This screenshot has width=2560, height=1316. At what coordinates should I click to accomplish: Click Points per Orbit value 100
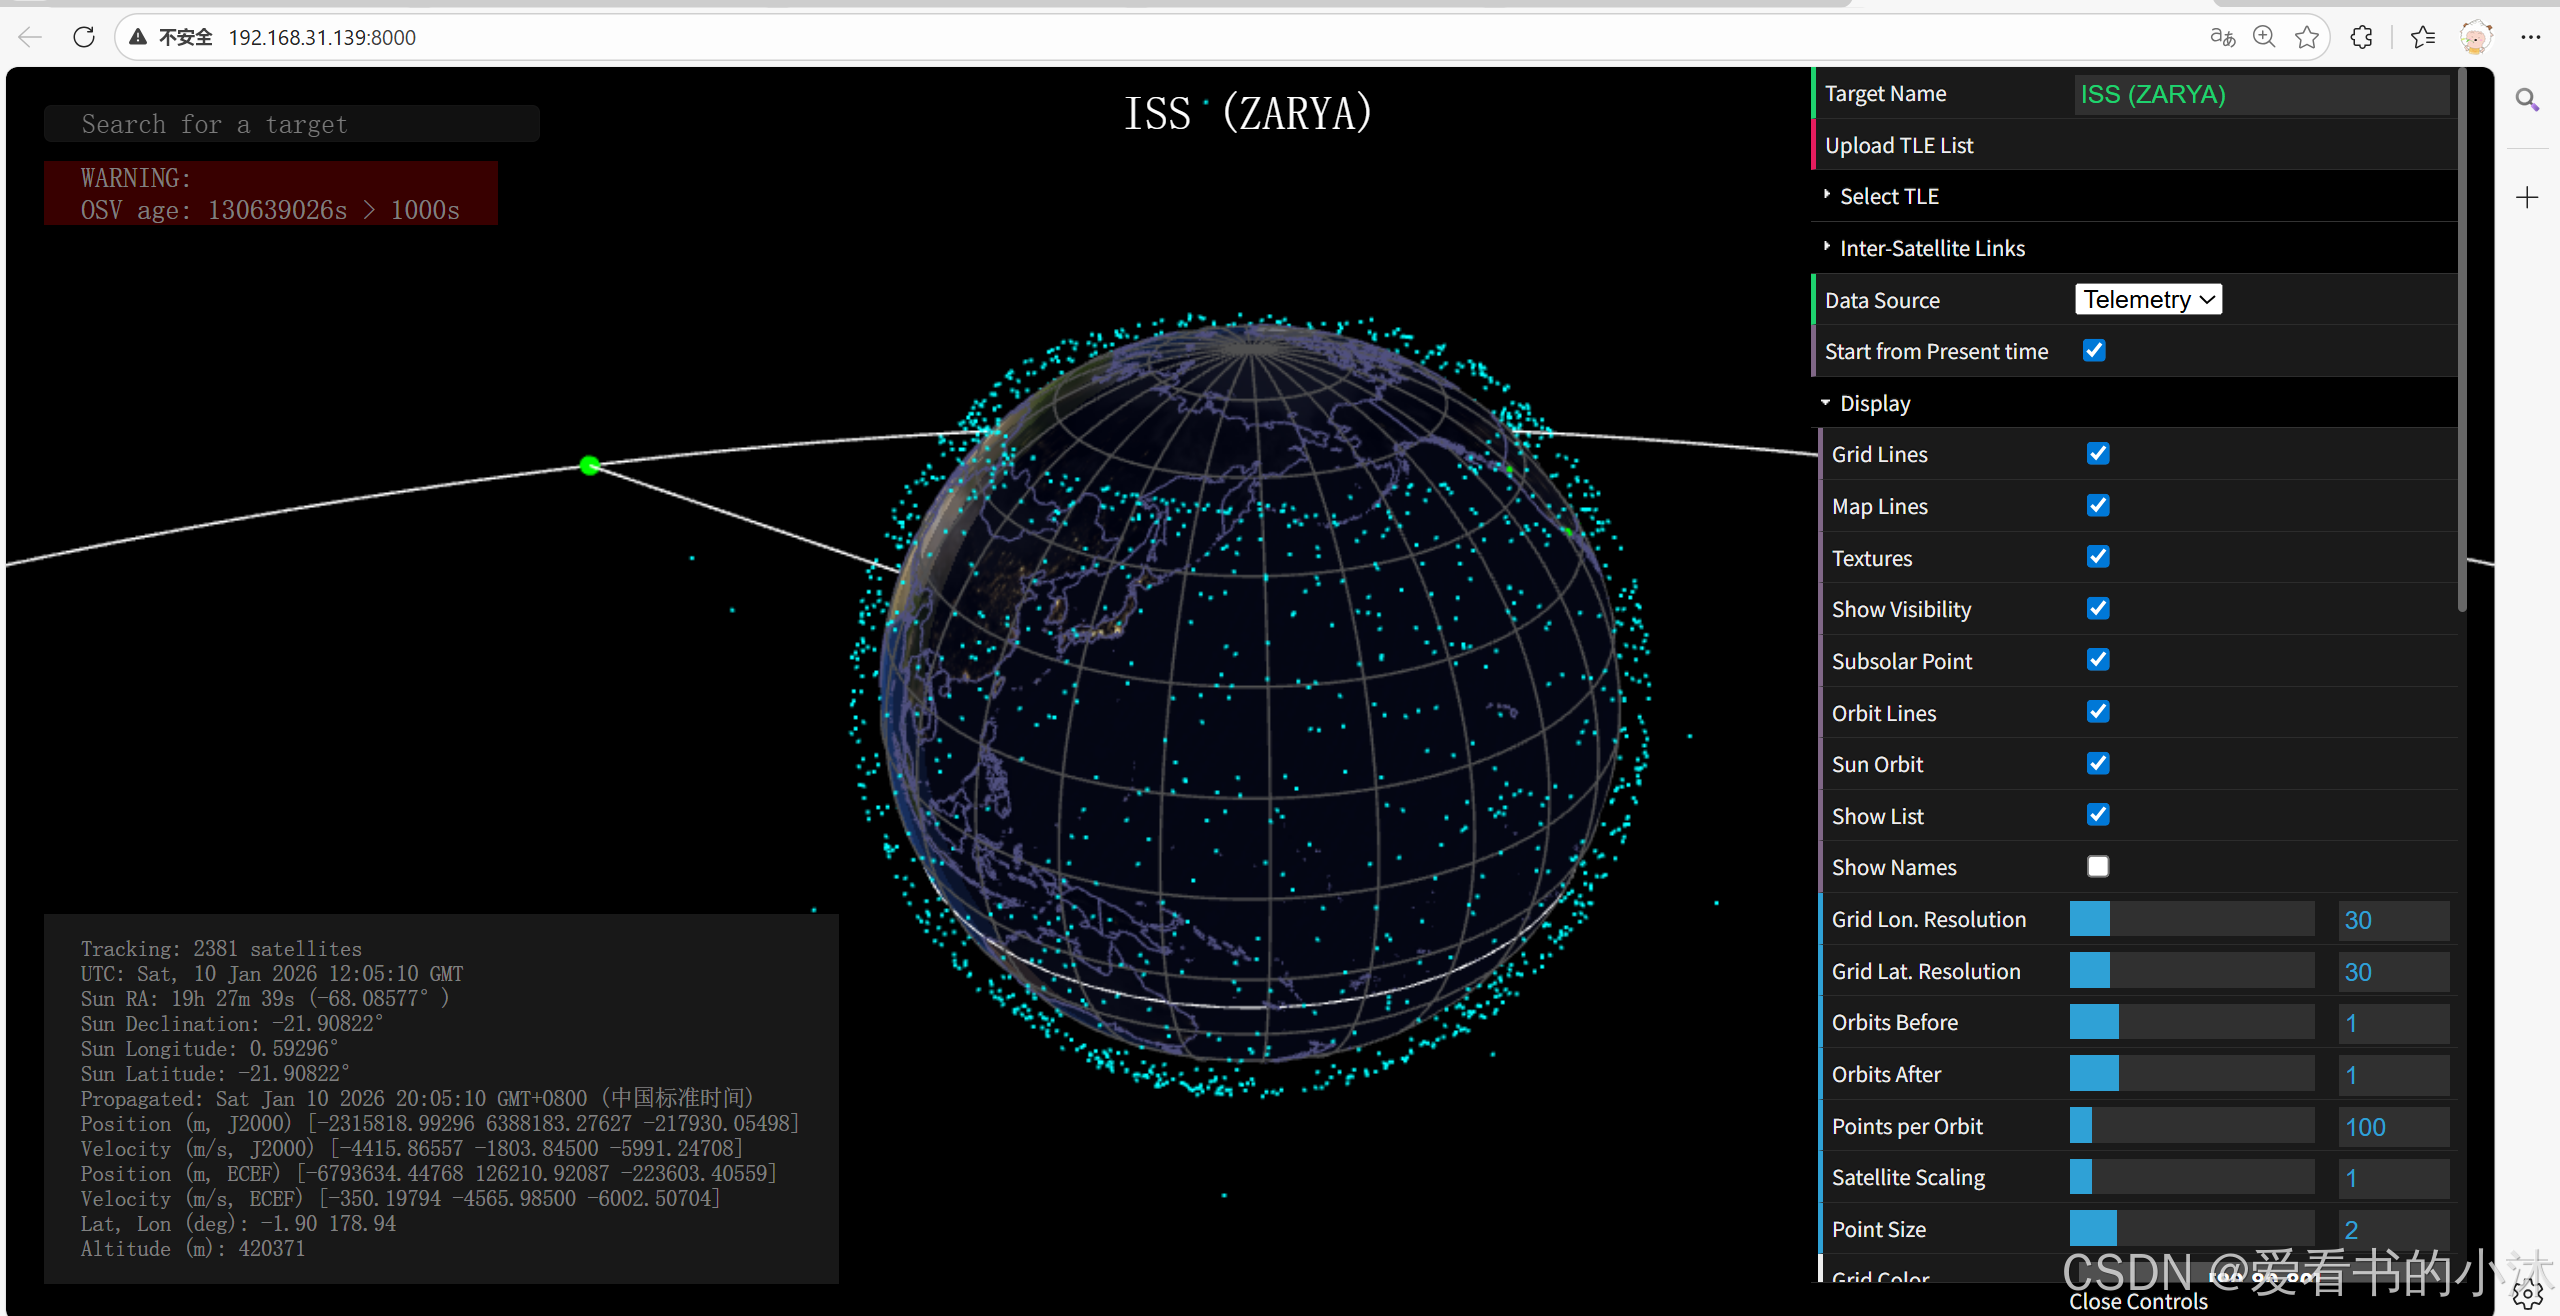pos(2394,1126)
